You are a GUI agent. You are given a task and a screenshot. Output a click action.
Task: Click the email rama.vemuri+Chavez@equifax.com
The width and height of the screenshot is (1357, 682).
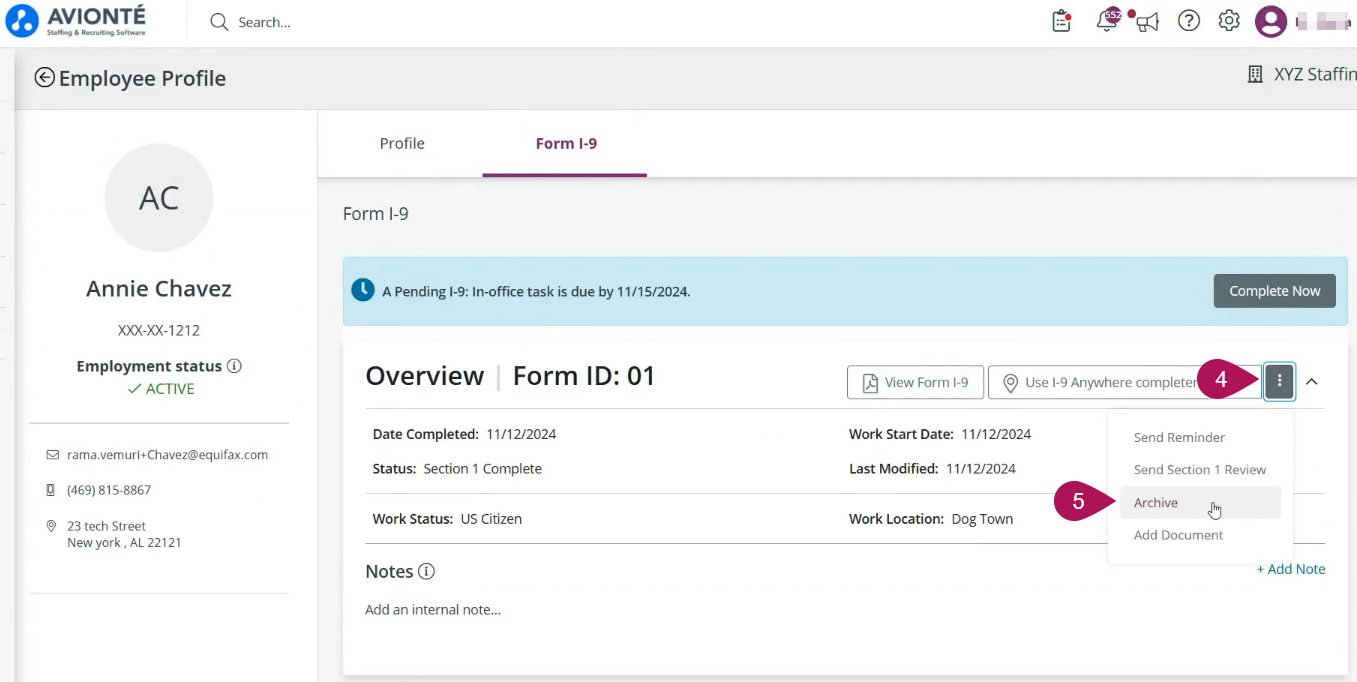(x=168, y=455)
